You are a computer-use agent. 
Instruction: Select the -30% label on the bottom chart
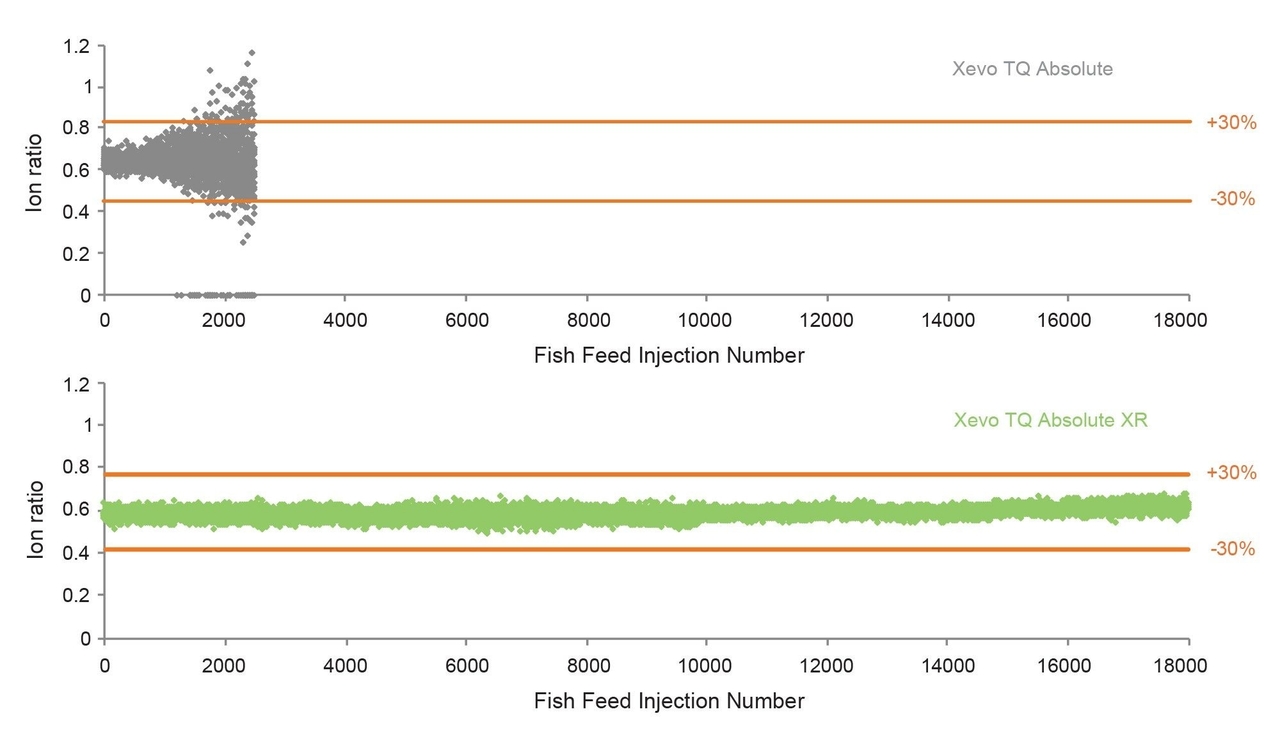click(1232, 549)
